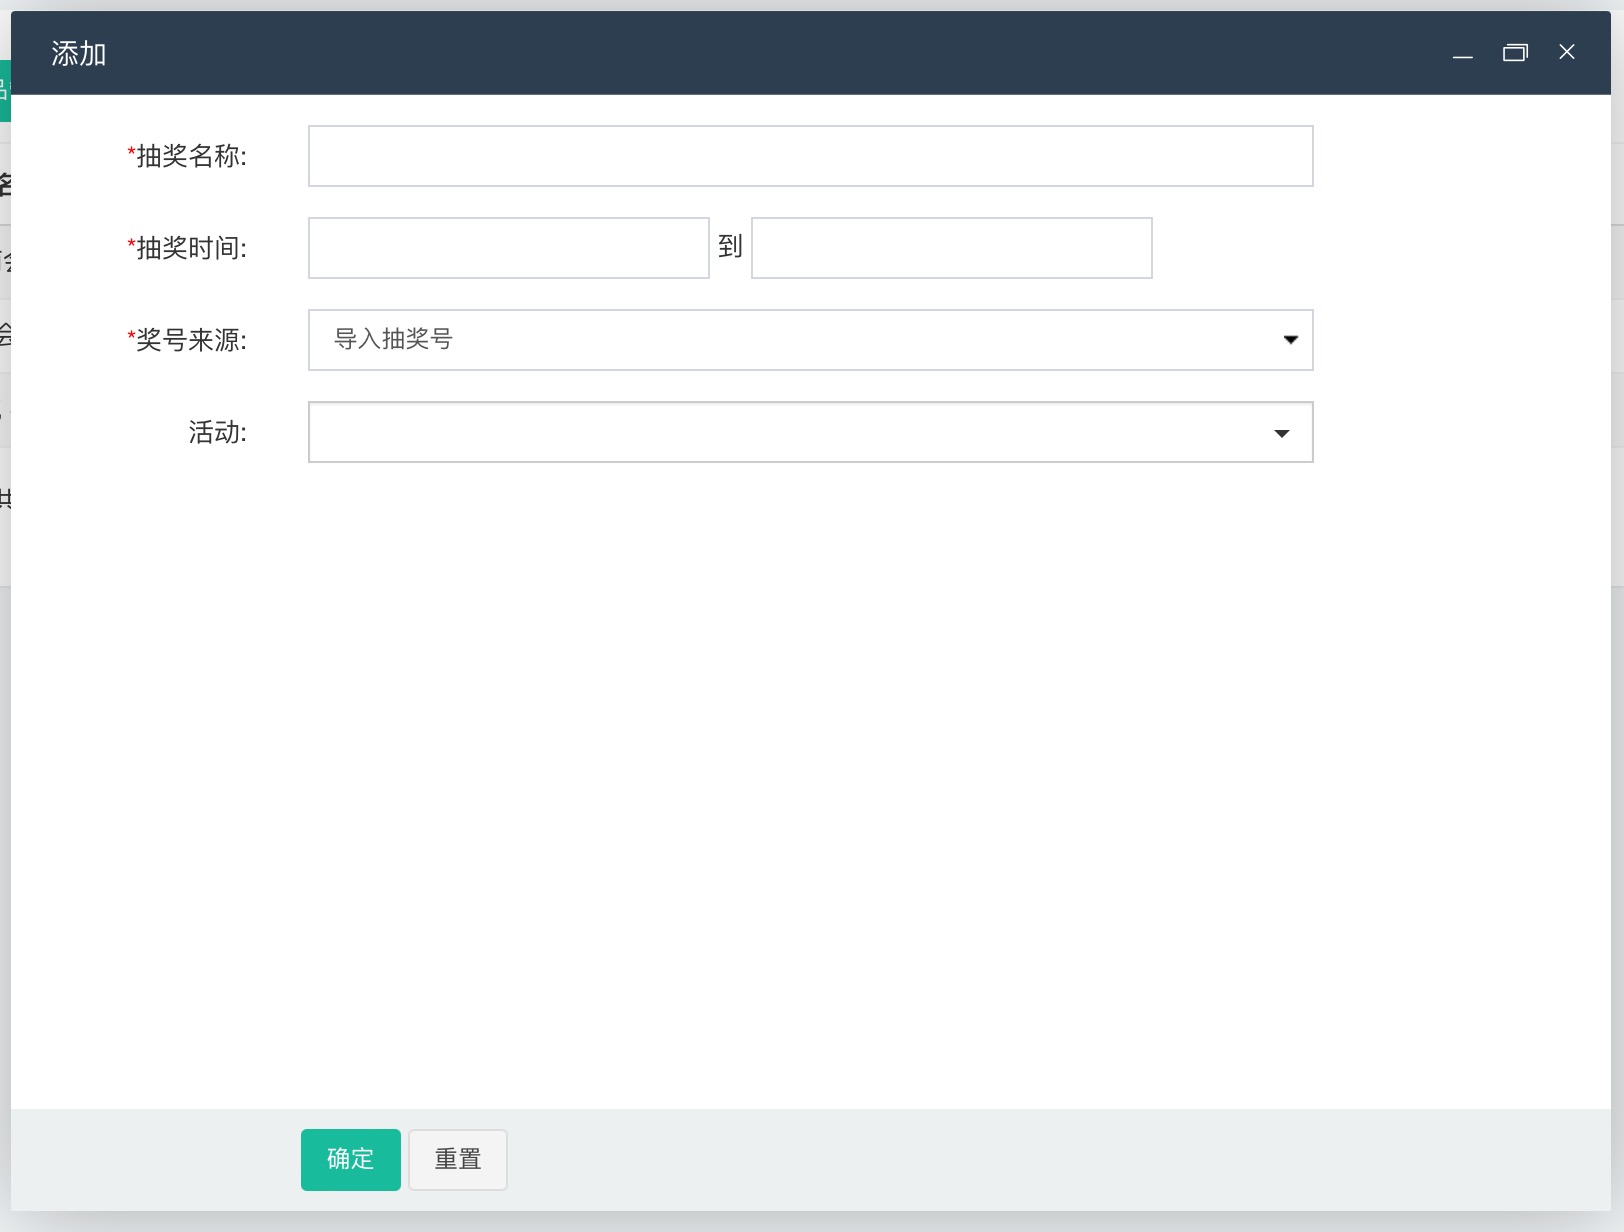Click the 活动 field label
The image size is (1624, 1232).
click(217, 432)
